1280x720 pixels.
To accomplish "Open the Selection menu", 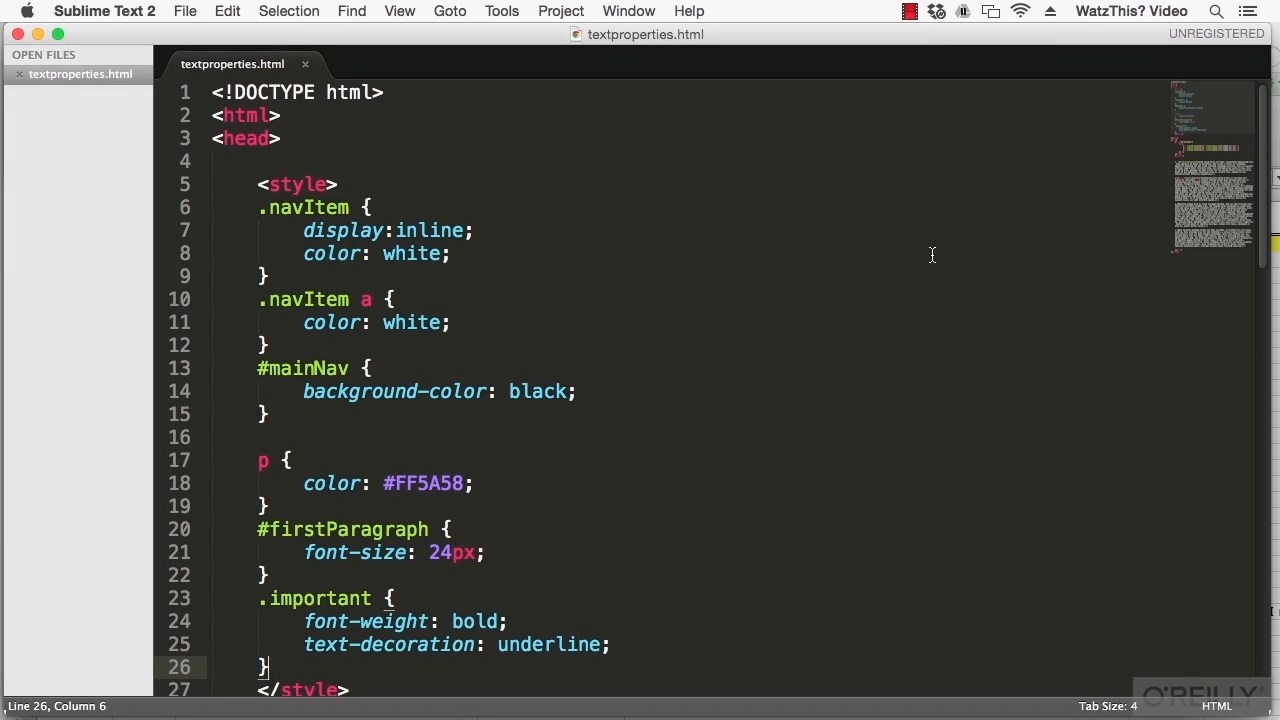I will 289,11.
